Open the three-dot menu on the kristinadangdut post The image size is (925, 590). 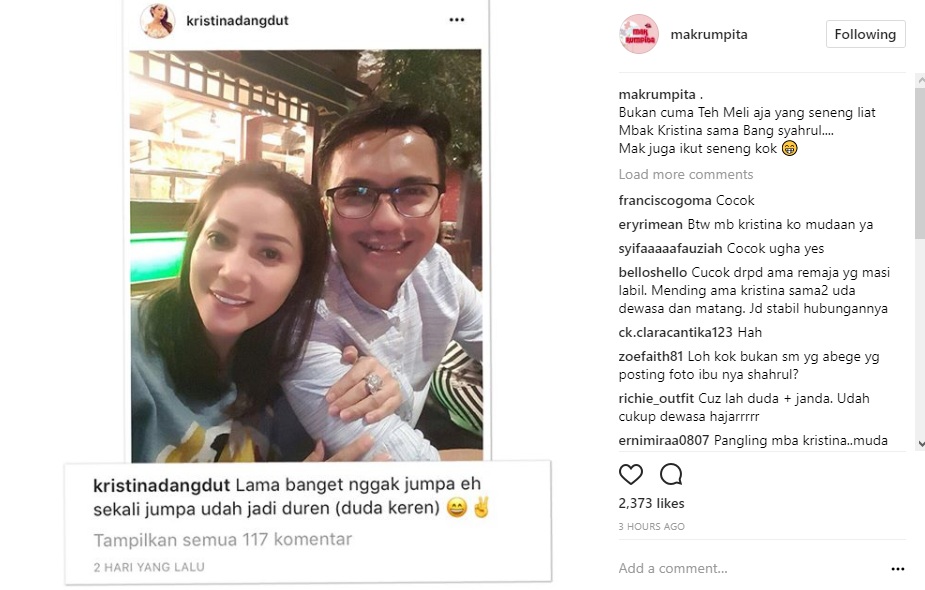(x=457, y=19)
